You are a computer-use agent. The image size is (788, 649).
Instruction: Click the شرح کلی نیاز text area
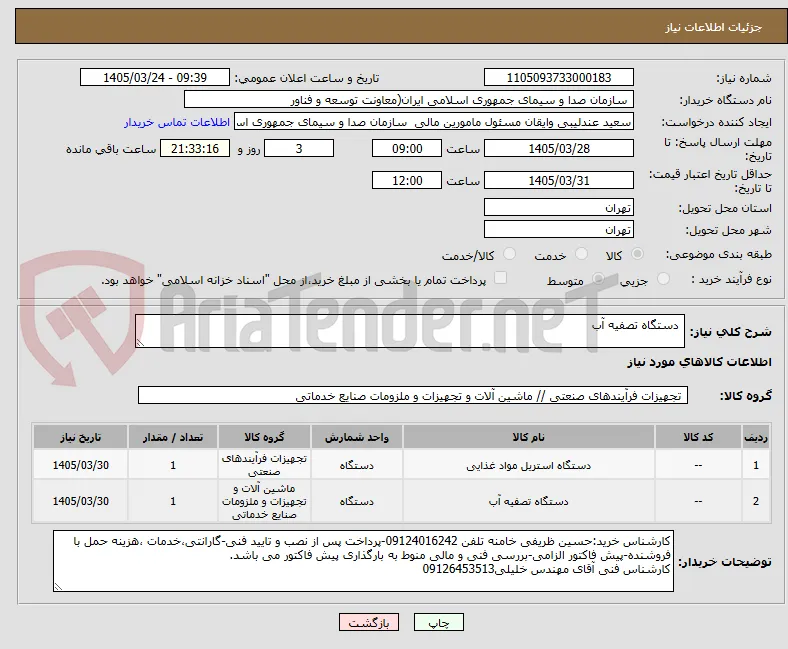click(410, 331)
